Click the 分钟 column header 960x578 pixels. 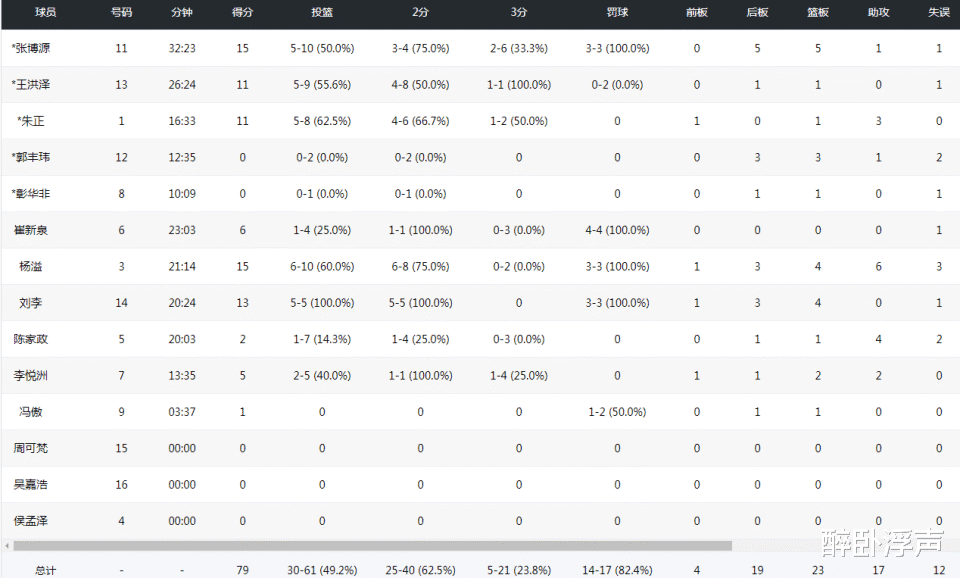[x=182, y=12]
